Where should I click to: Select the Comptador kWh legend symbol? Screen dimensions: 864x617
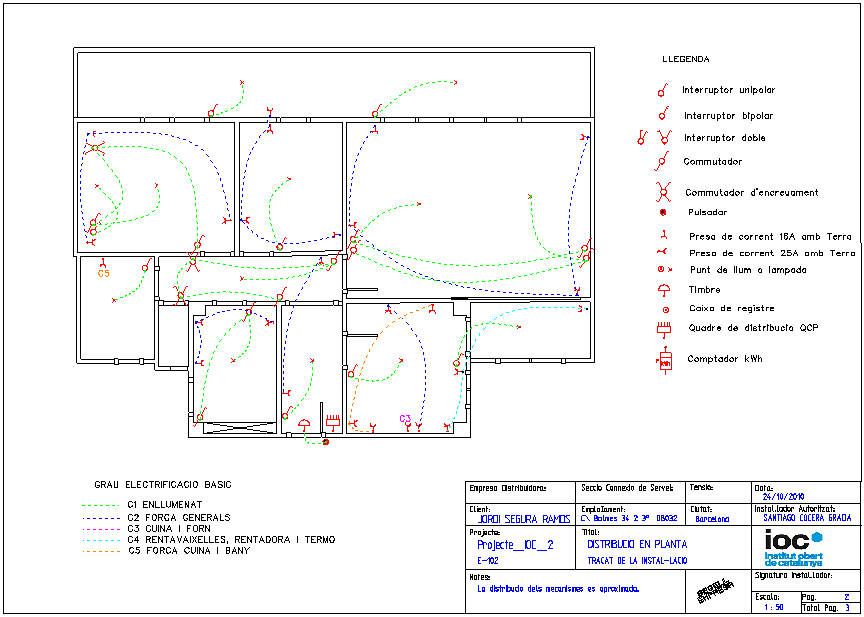tap(663, 359)
